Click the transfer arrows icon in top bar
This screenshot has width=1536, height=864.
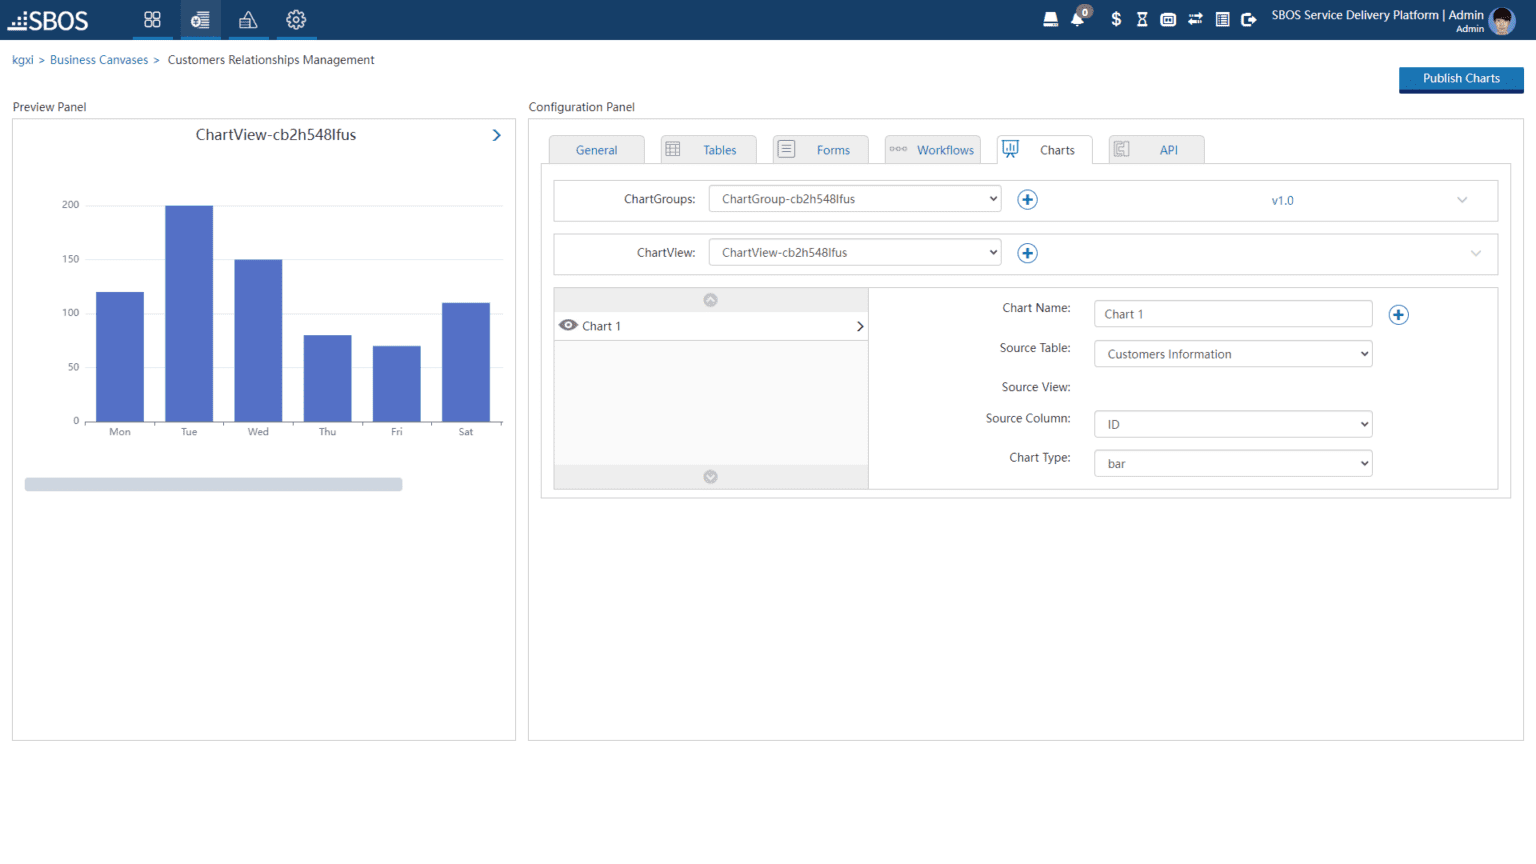[1195, 18]
